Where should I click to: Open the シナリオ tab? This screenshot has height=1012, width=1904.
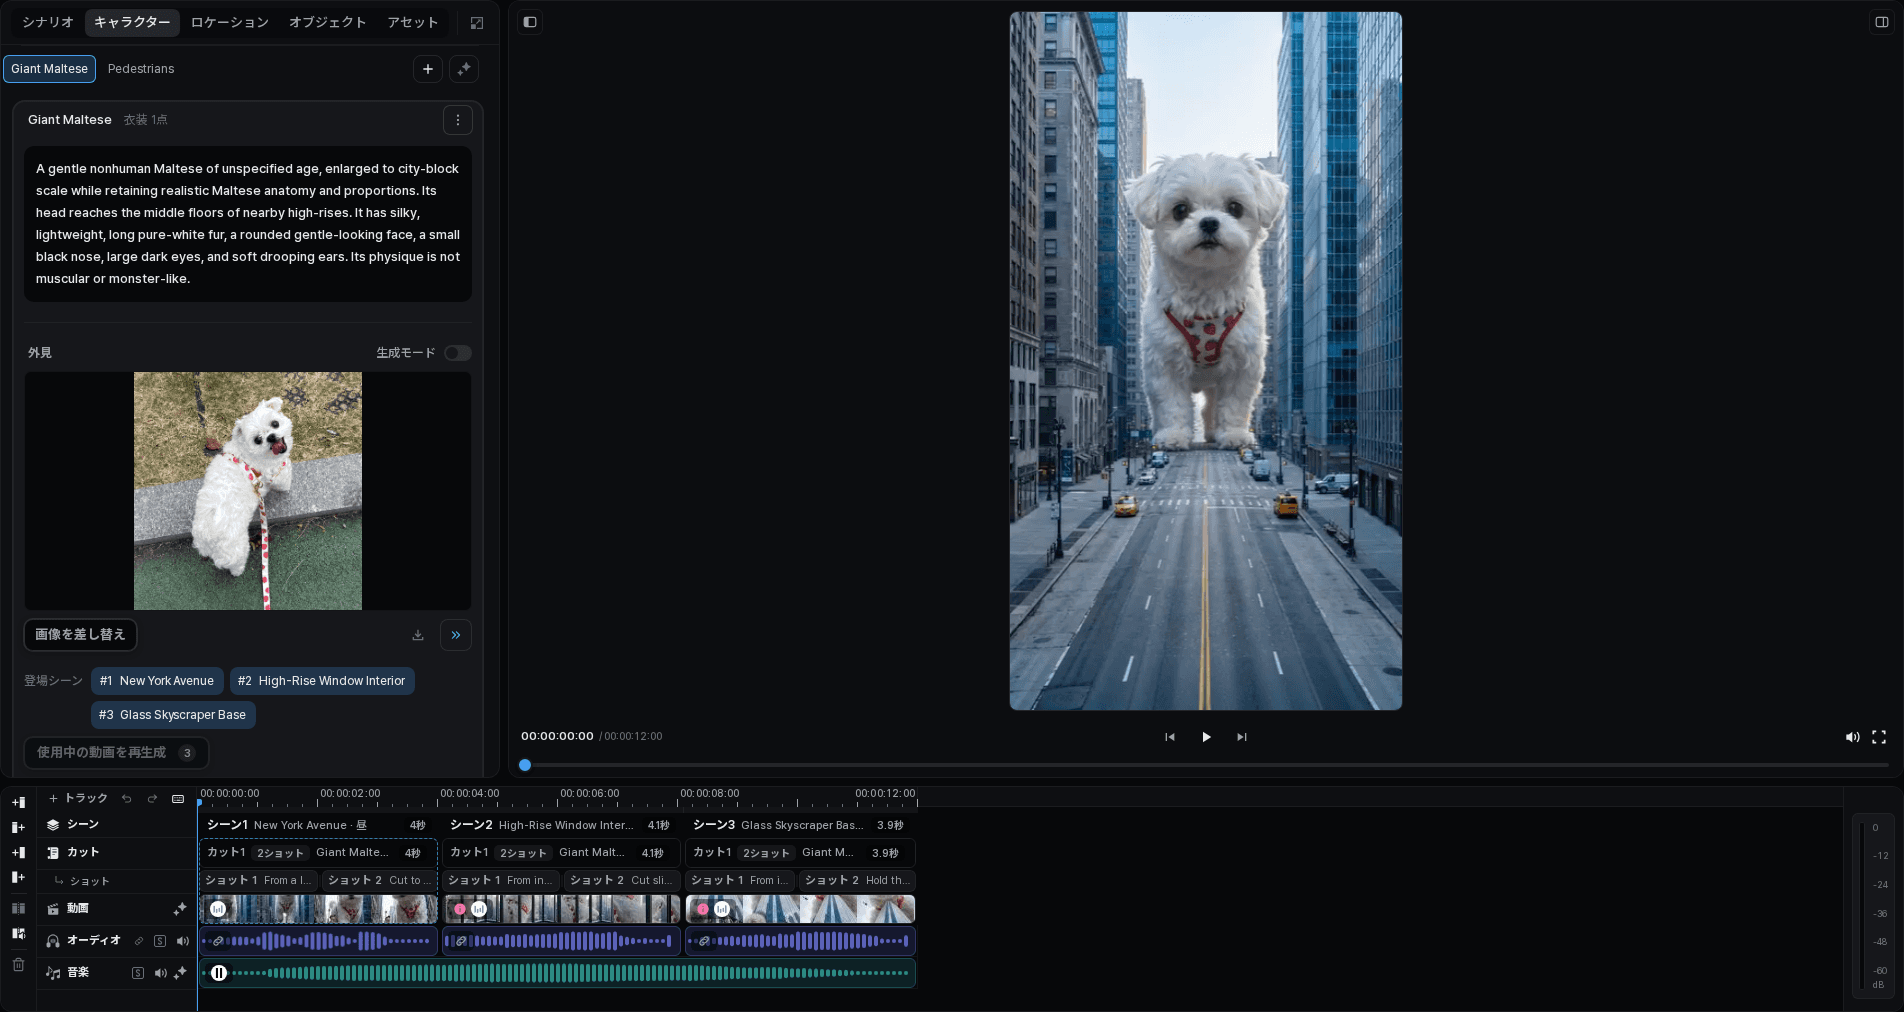48,22
